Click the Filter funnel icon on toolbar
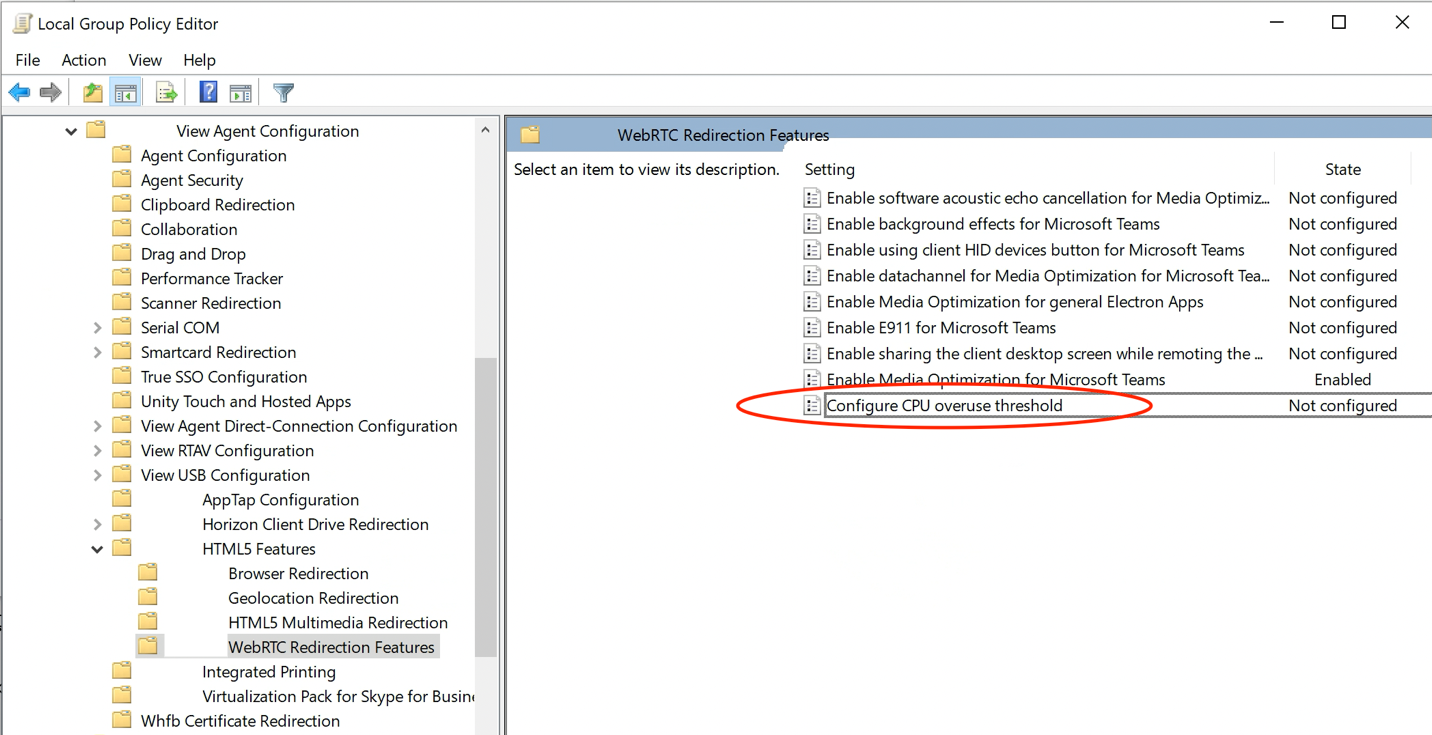The height and width of the screenshot is (735, 1432). pos(283,92)
